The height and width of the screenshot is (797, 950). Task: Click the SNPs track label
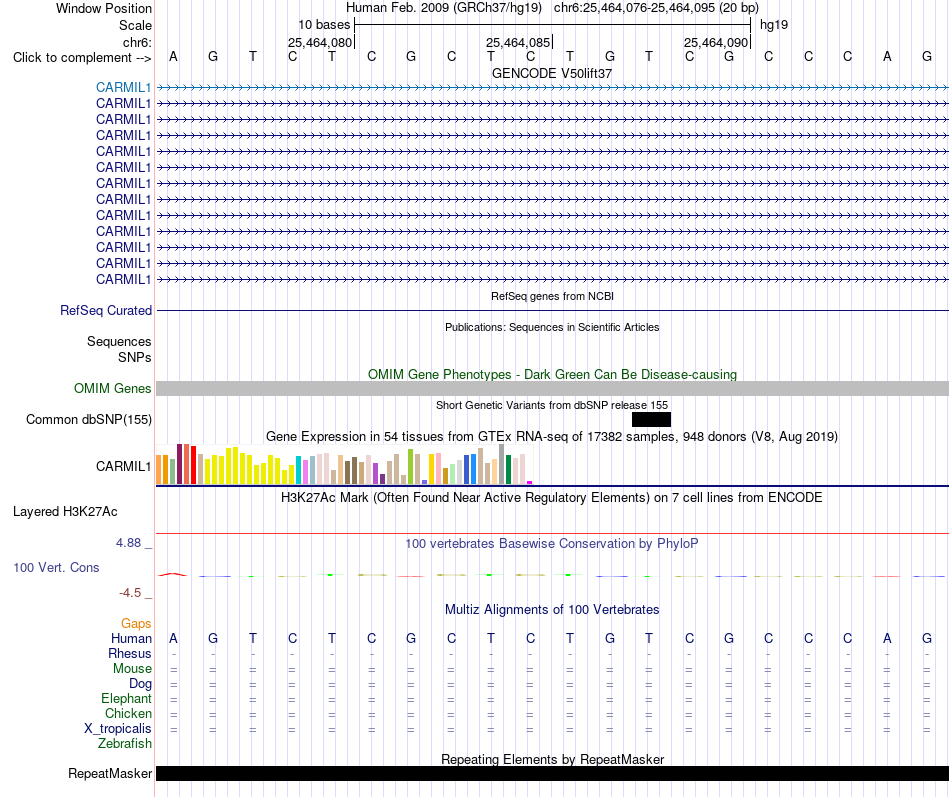(x=135, y=358)
